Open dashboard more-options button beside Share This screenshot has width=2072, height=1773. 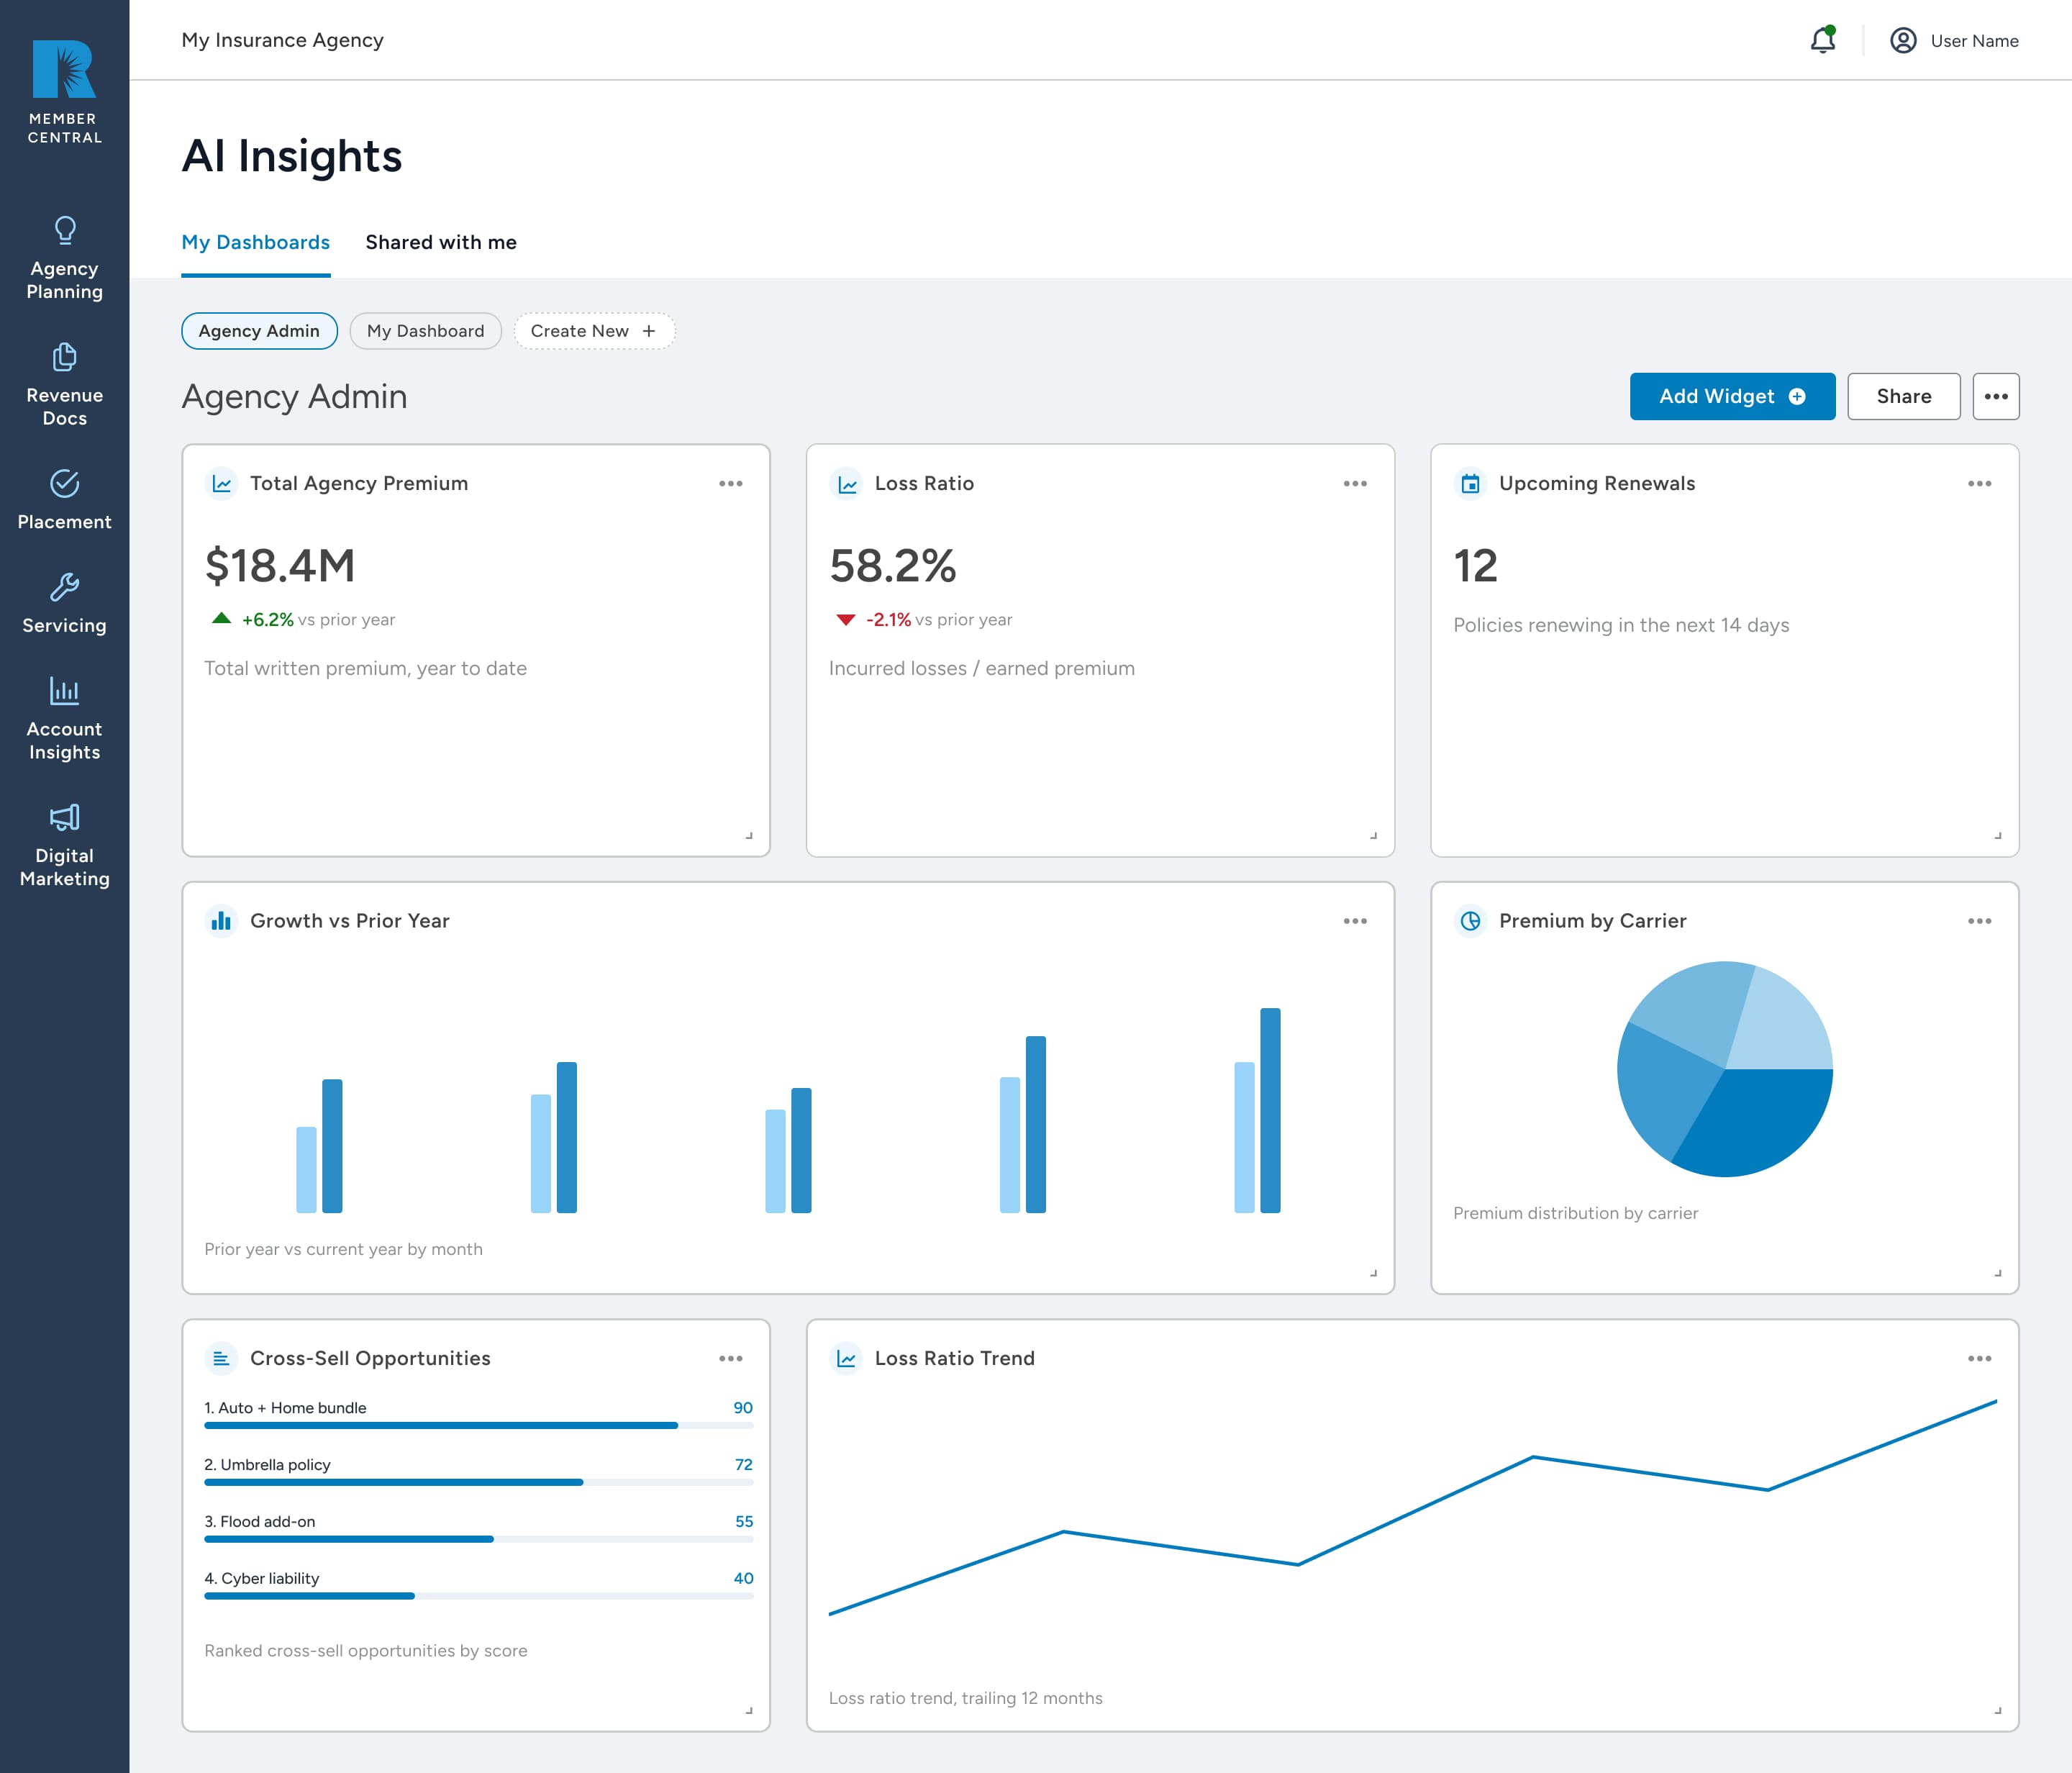point(1996,397)
